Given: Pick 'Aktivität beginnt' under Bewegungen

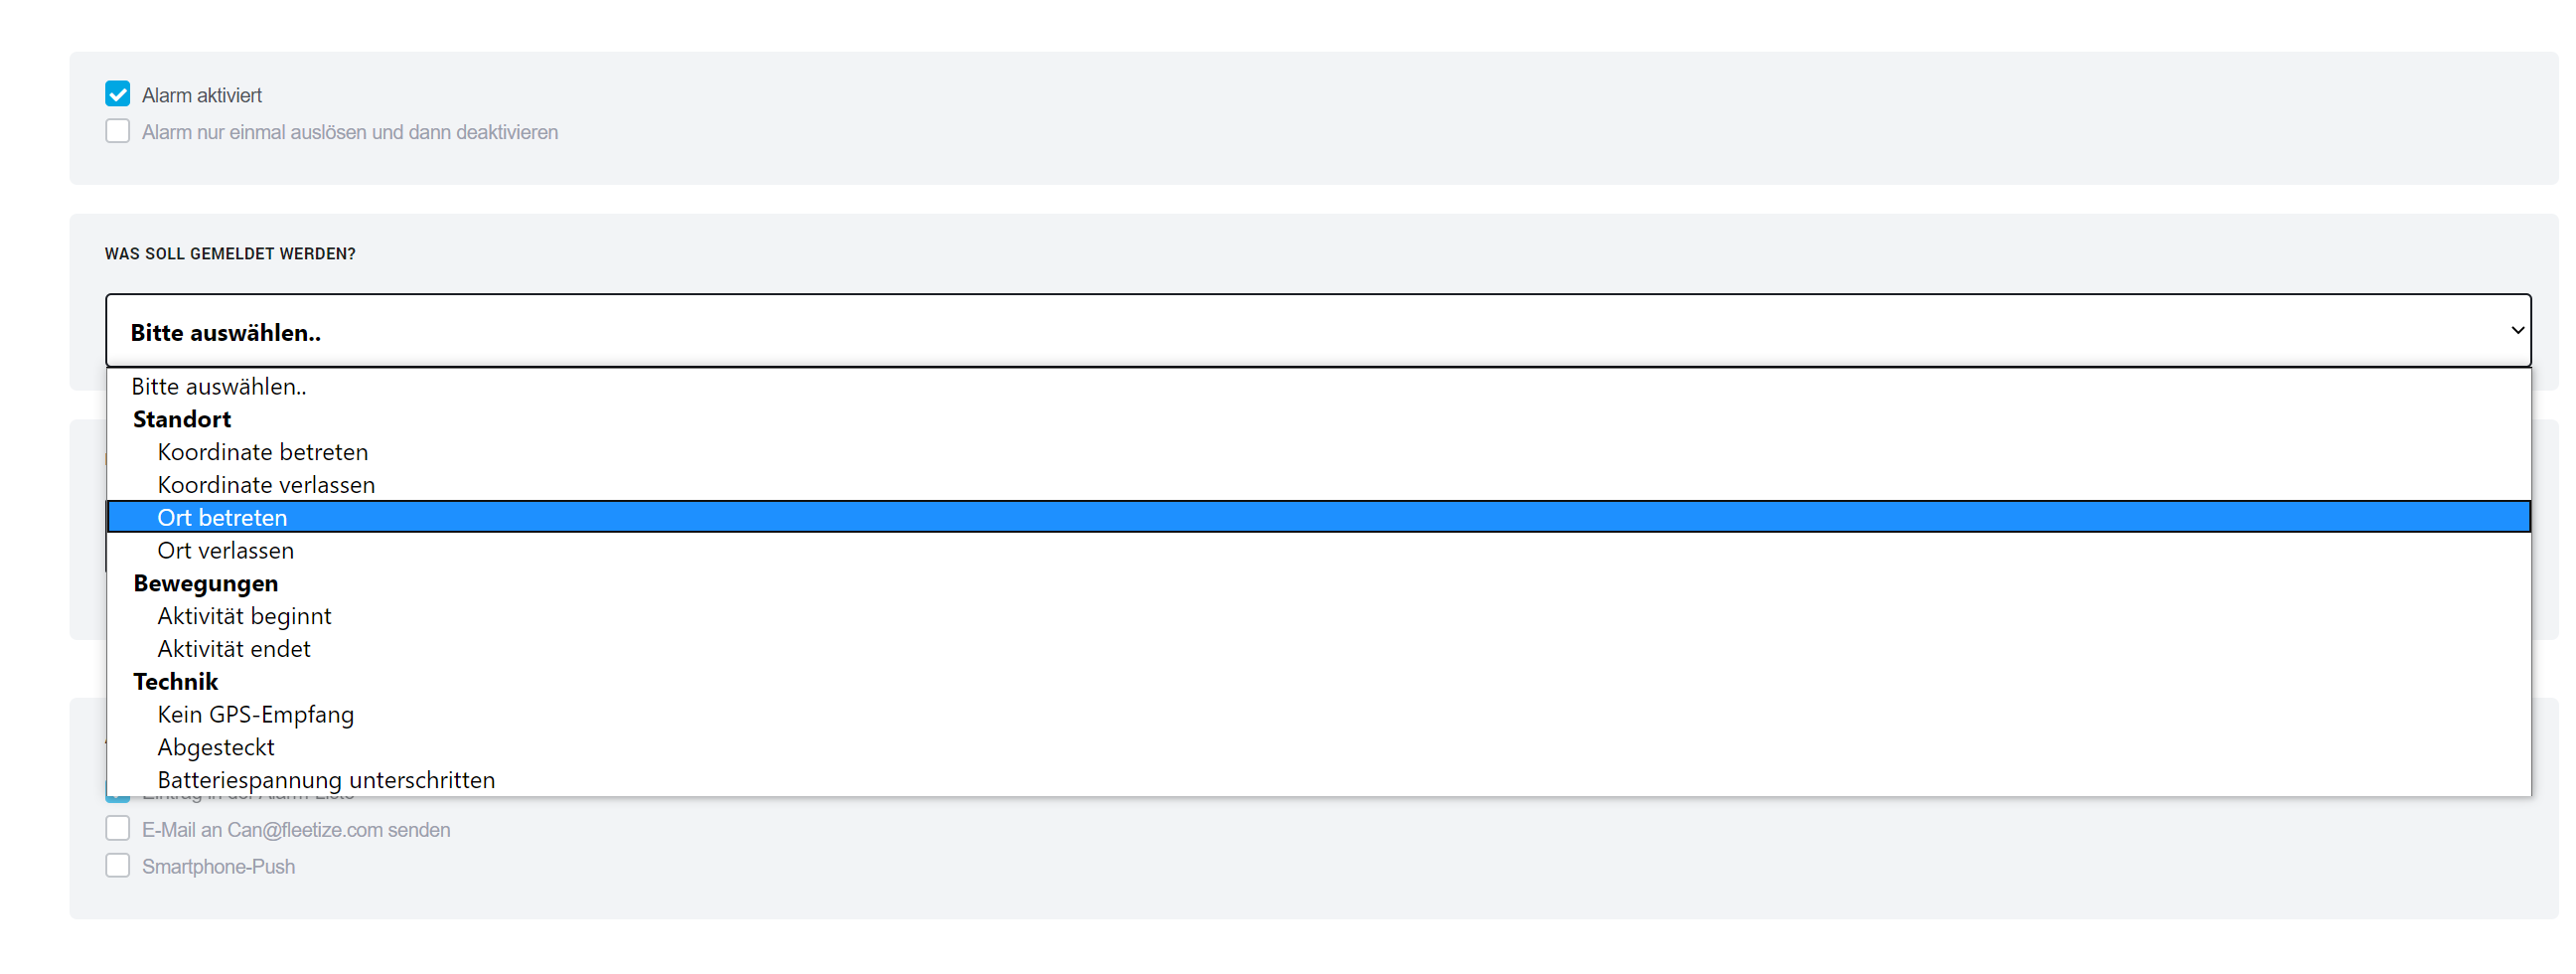Looking at the screenshot, I should click(1318, 616).
